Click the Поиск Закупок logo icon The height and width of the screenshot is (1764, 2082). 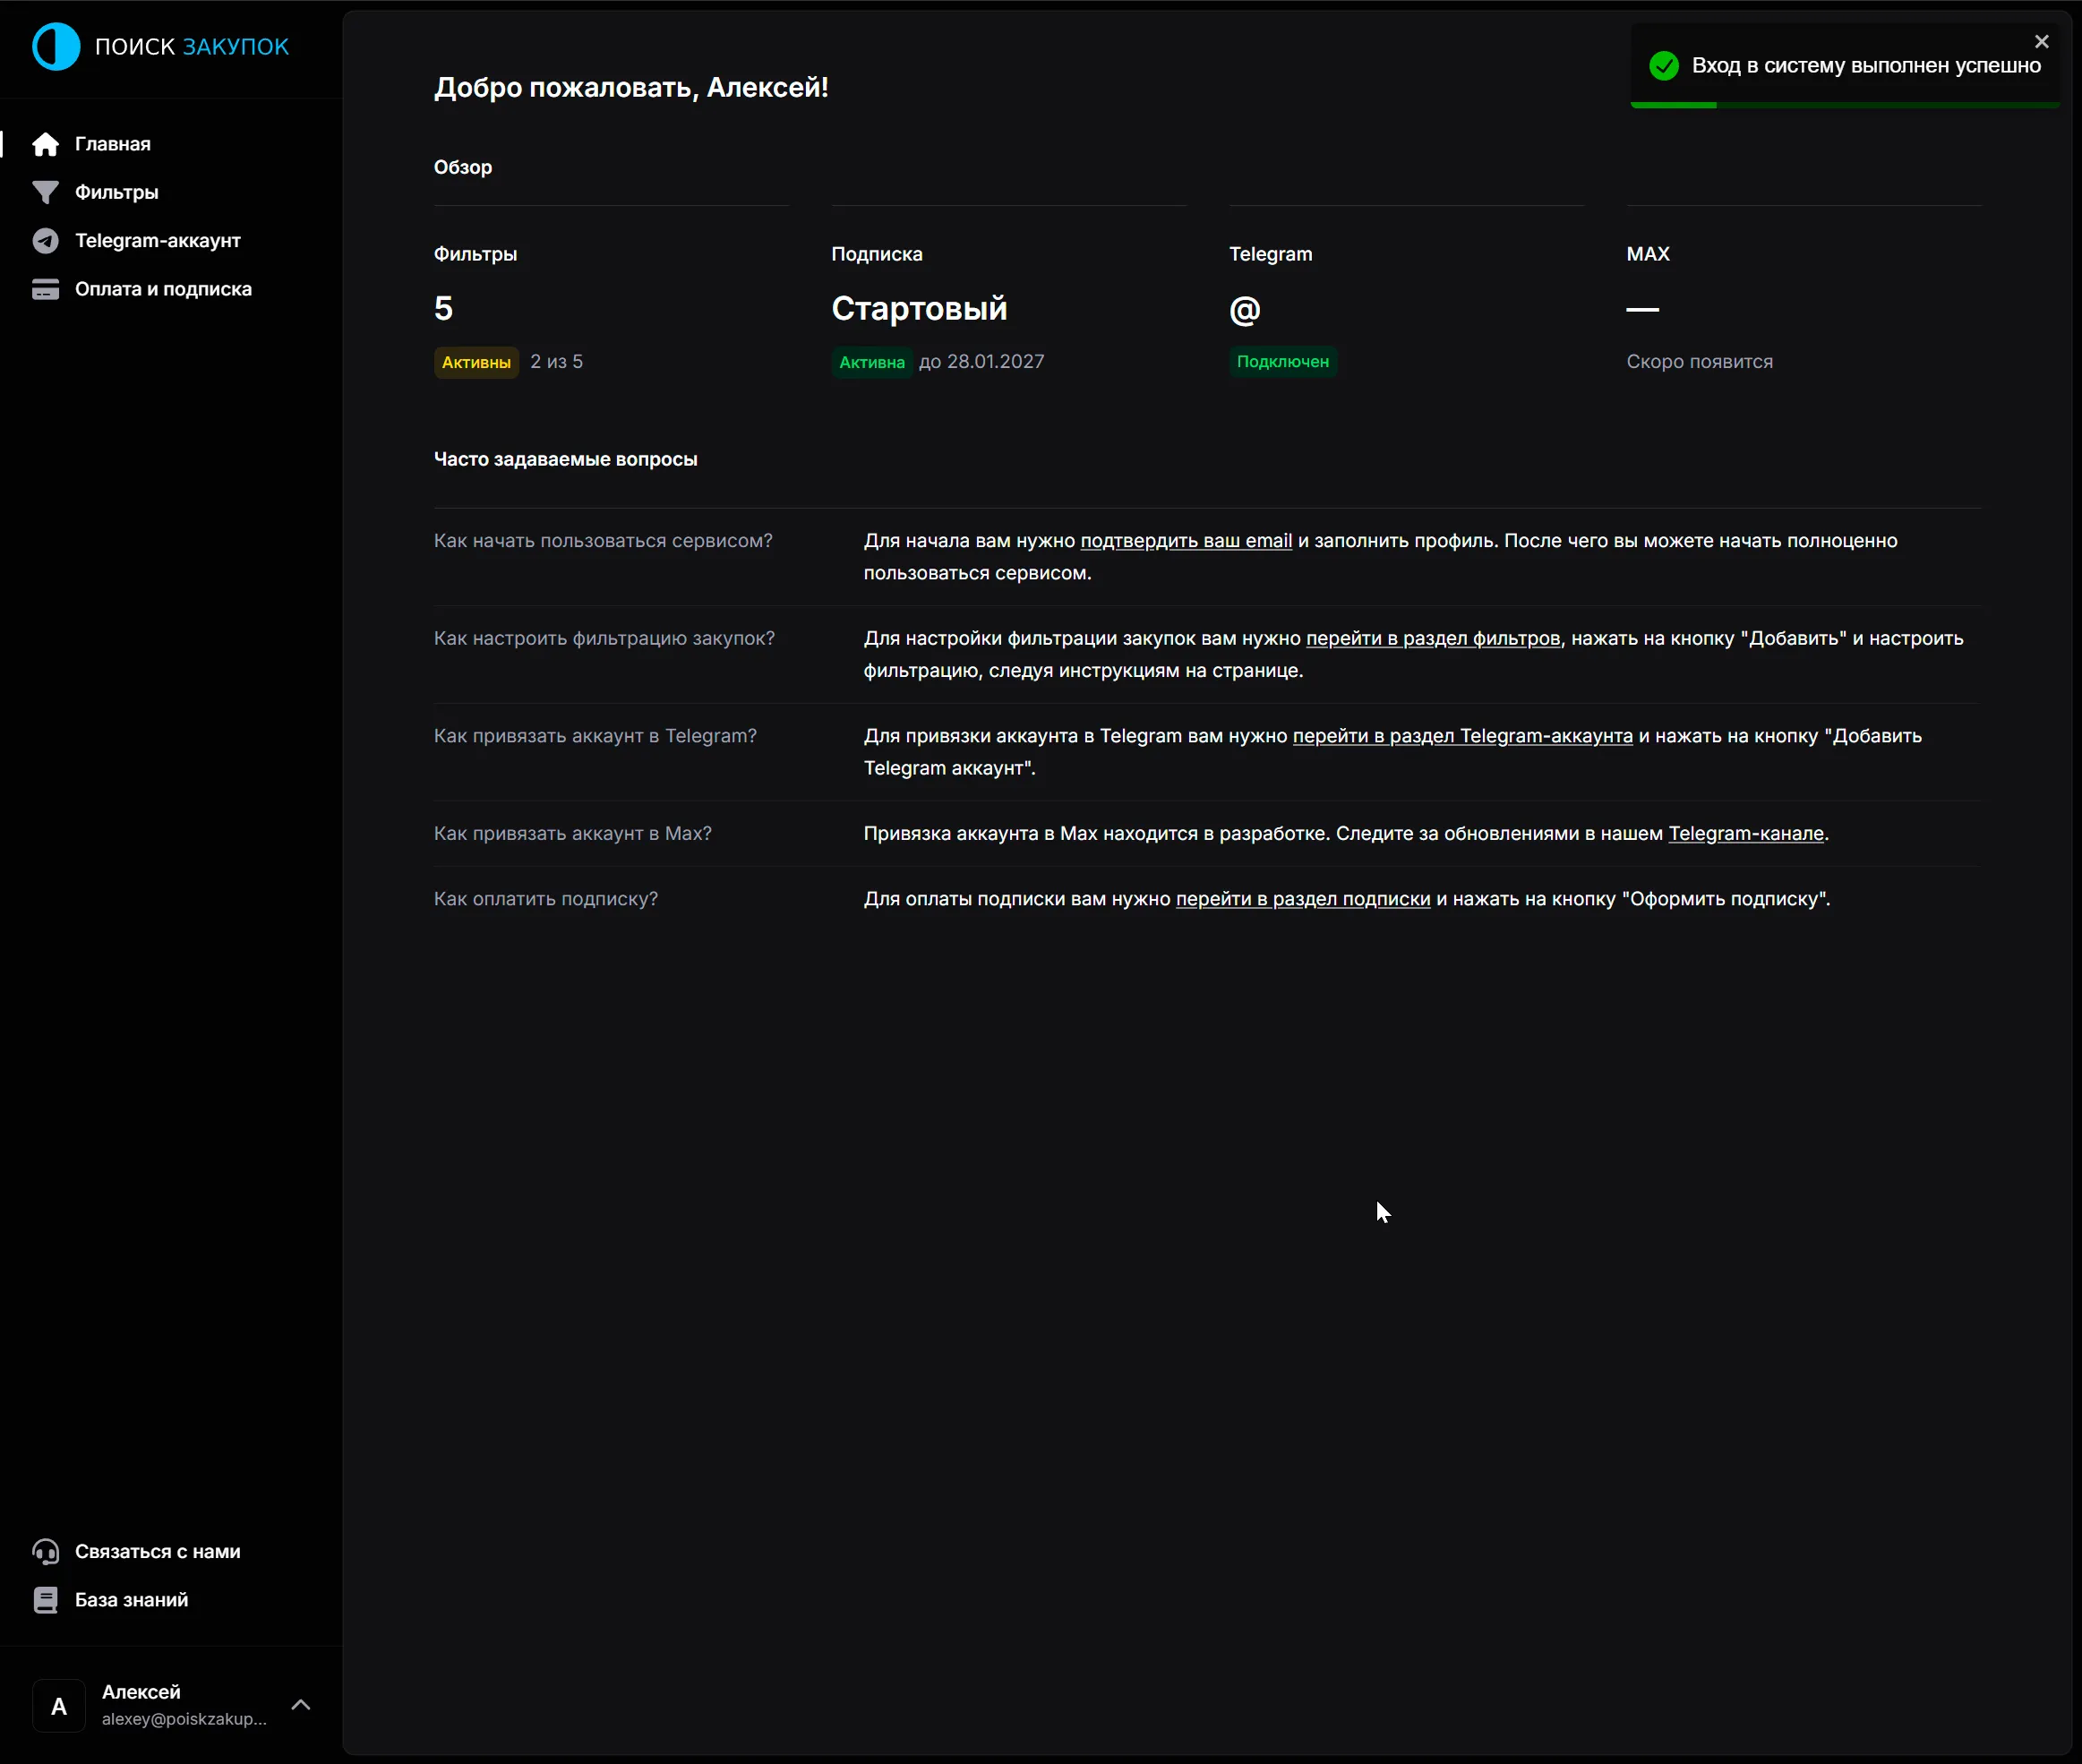pos(56,46)
